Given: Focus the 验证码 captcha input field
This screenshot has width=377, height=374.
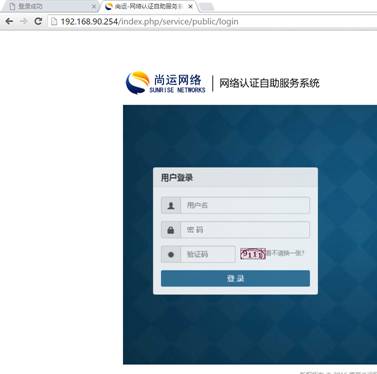Looking at the screenshot, I should 208,254.
